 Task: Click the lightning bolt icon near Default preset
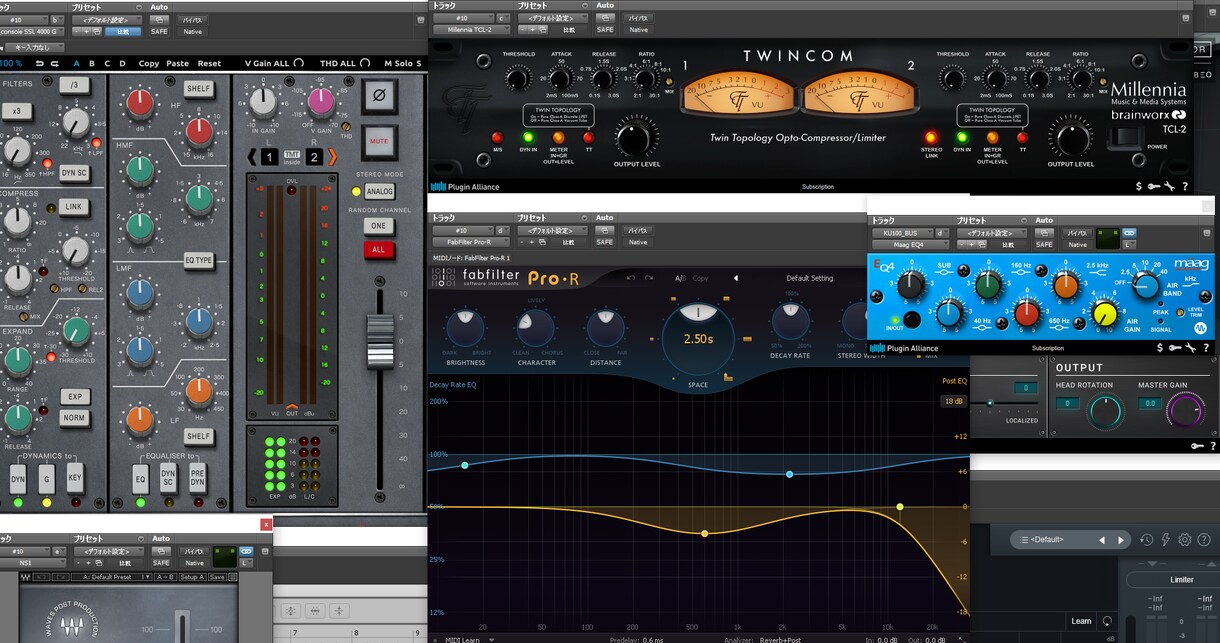(x=1165, y=540)
